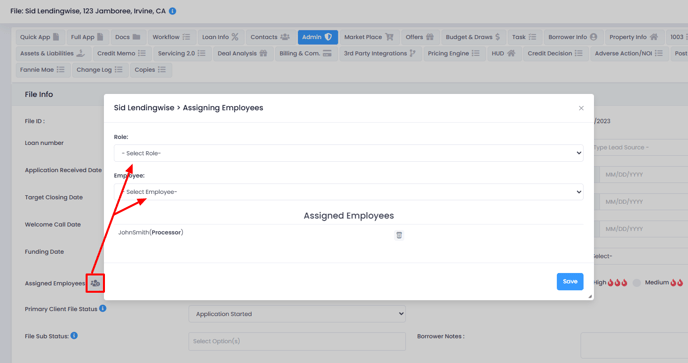Open the Admin shield tab
This screenshot has height=363, width=688.
318,37
